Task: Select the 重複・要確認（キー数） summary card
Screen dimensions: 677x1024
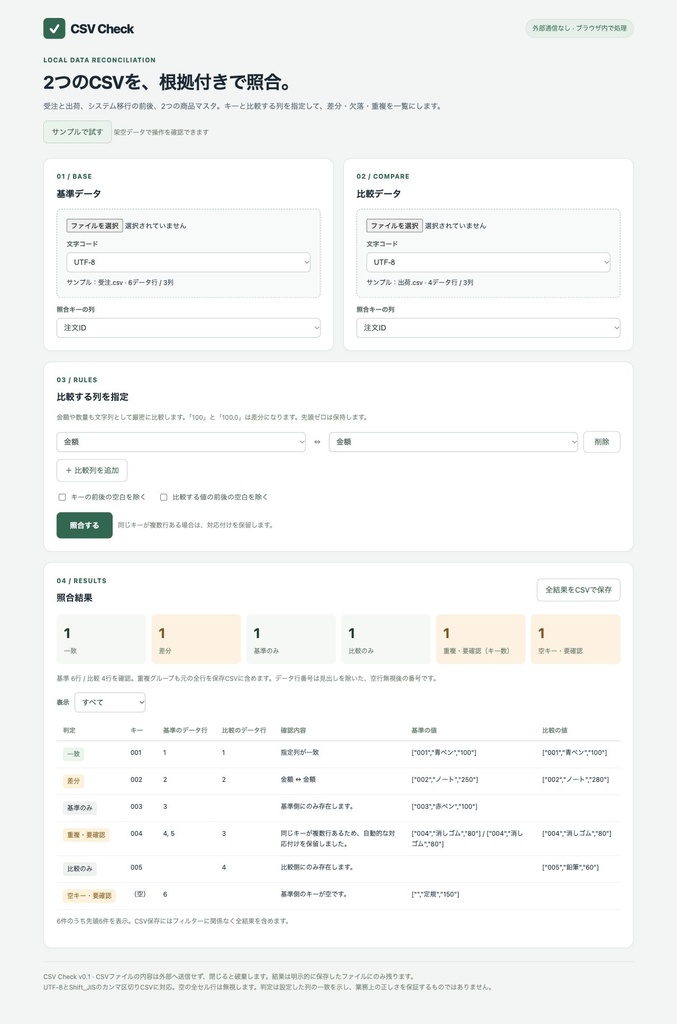Action: [x=480, y=639]
